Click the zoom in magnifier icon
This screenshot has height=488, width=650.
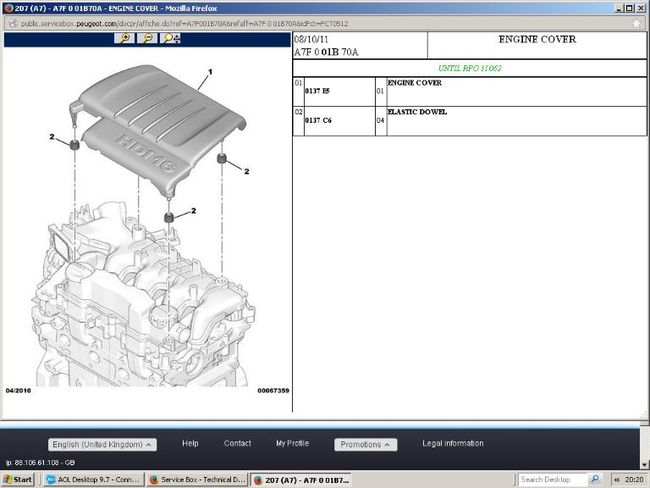click(x=124, y=39)
